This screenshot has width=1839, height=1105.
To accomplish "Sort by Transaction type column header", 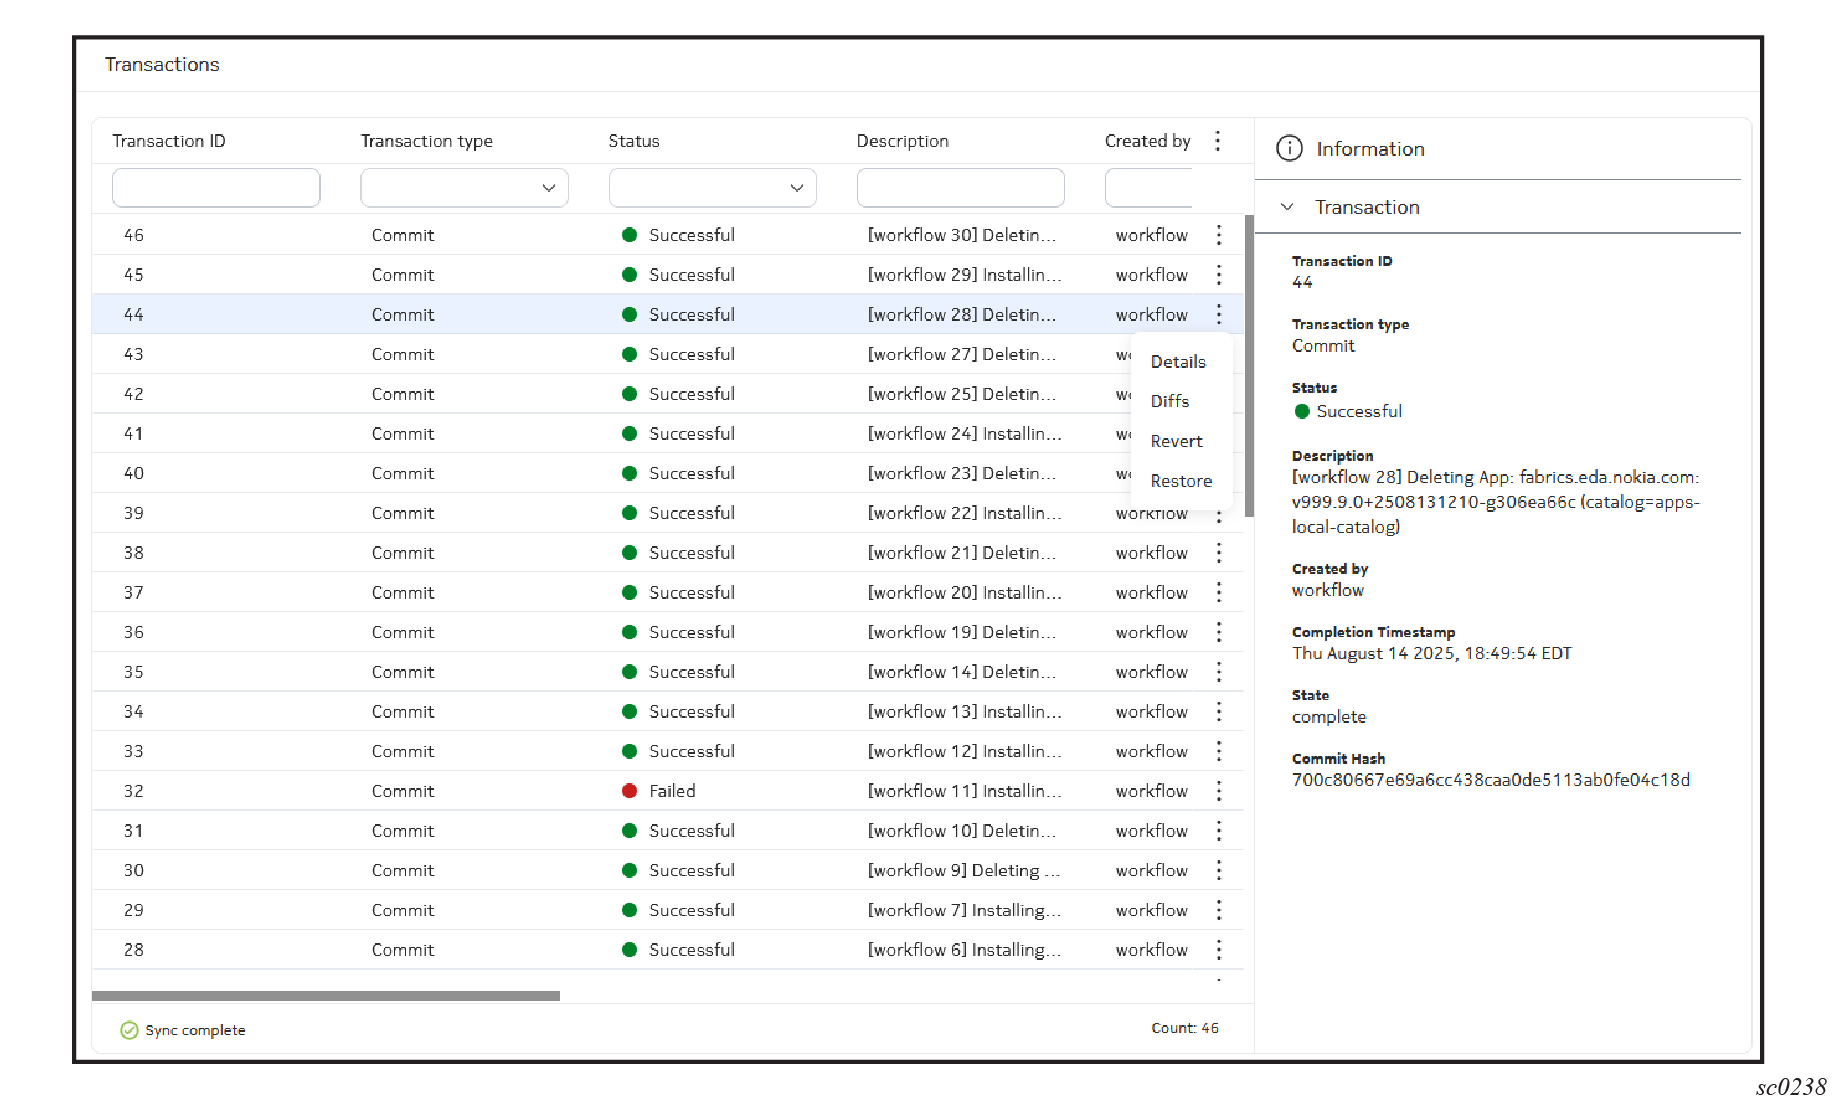I will point(426,141).
